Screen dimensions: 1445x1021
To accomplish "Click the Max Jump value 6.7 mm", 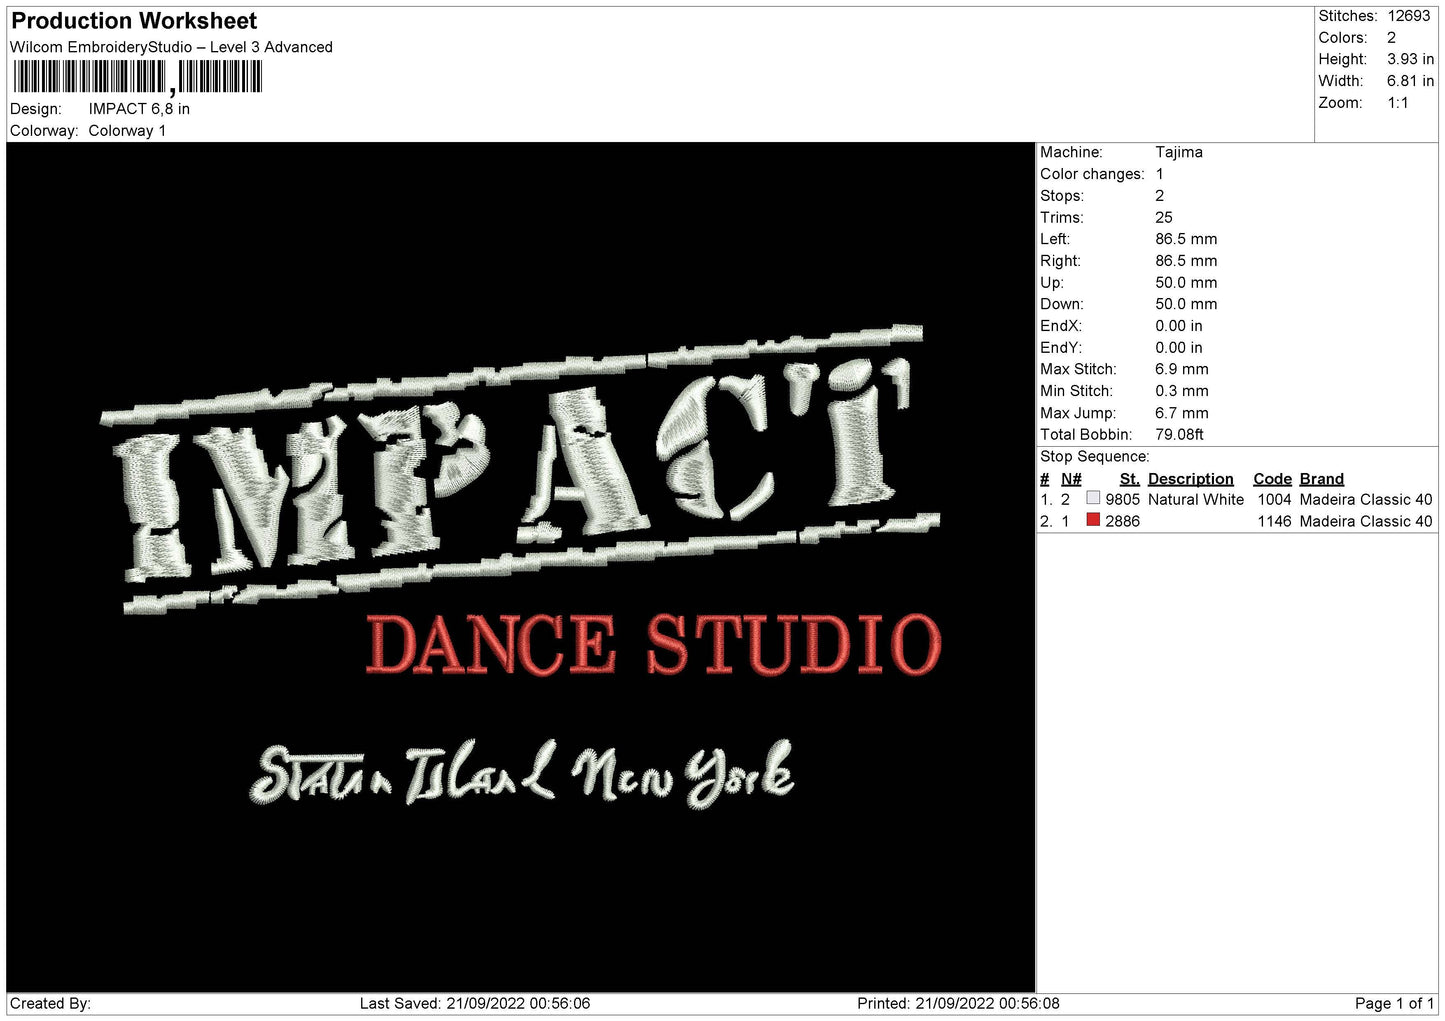I will tap(1182, 413).
